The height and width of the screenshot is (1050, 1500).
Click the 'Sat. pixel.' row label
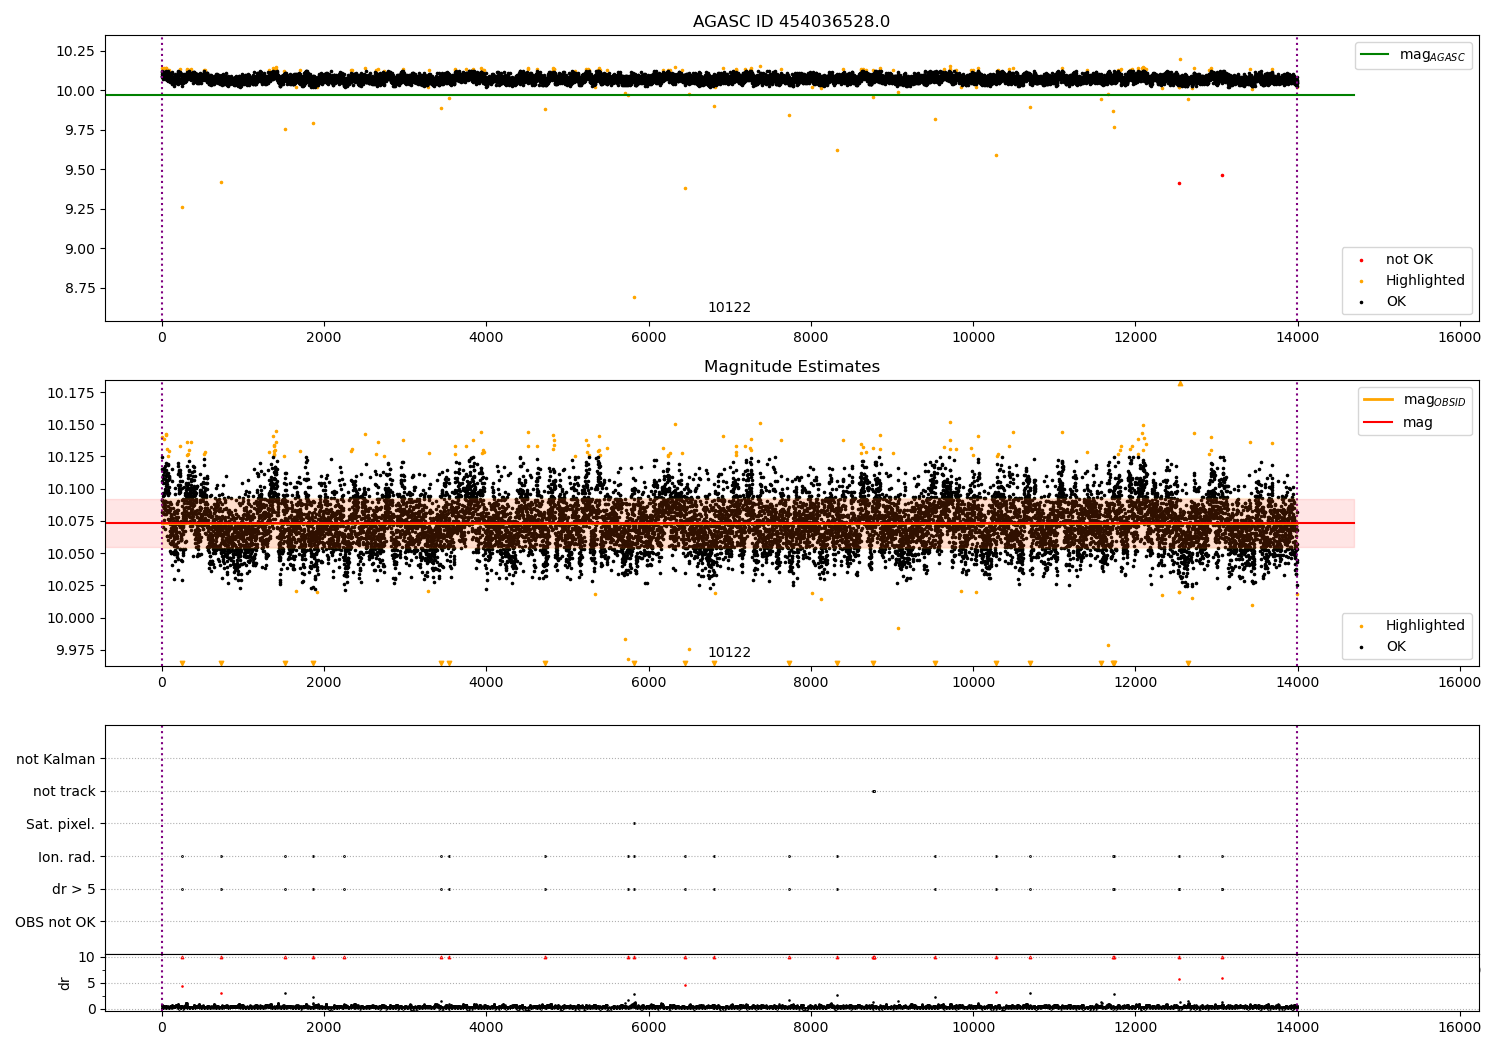(x=61, y=824)
